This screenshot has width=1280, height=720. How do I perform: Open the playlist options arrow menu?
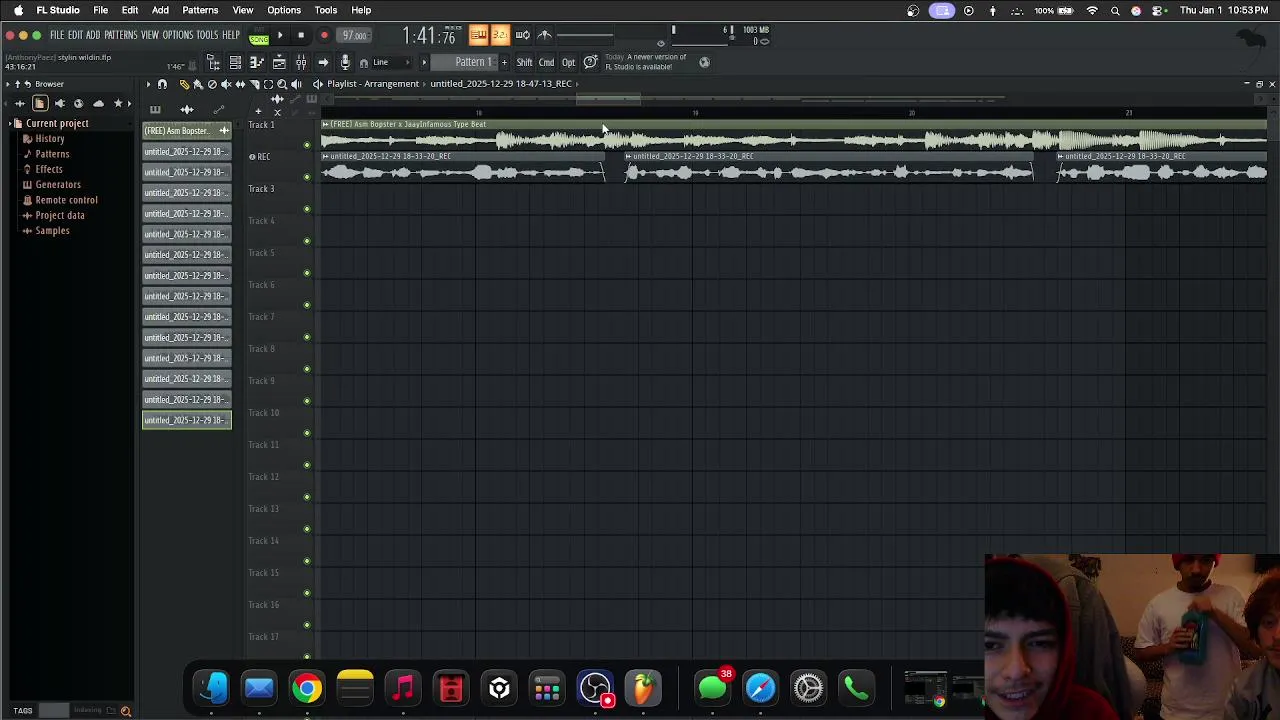[148, 84]
